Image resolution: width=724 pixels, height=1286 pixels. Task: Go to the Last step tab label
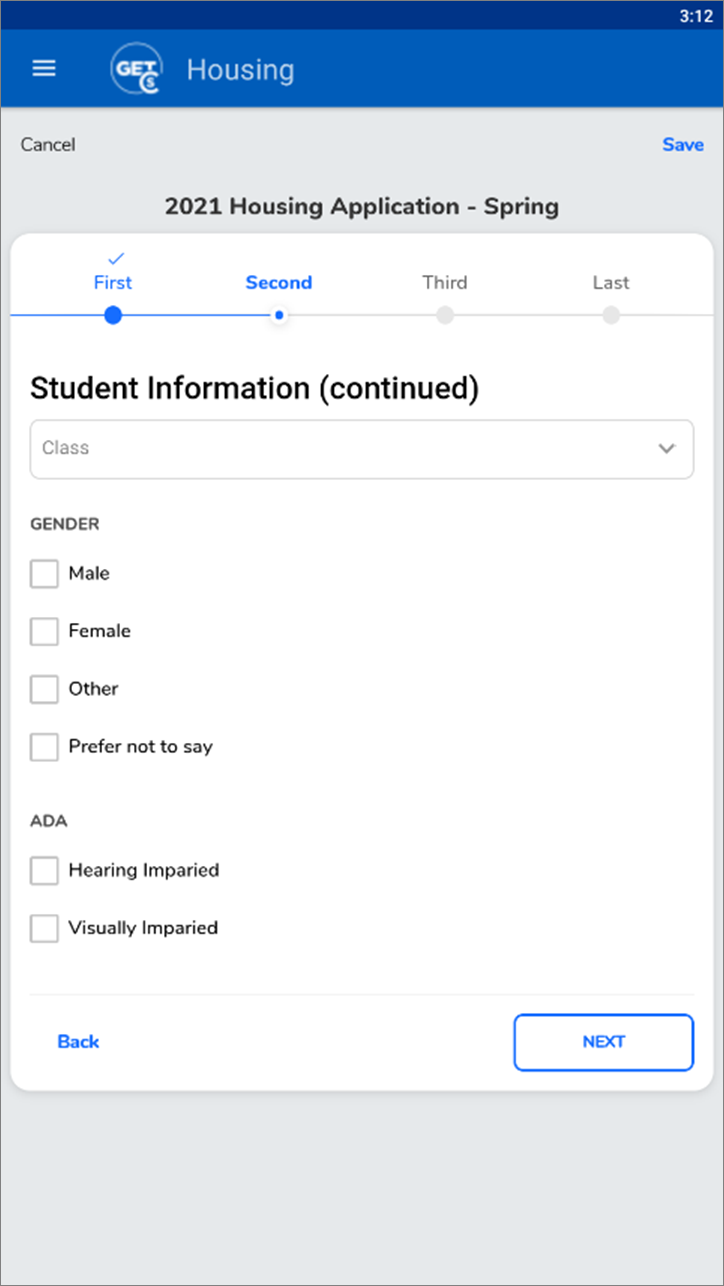(x=611, y=283)
